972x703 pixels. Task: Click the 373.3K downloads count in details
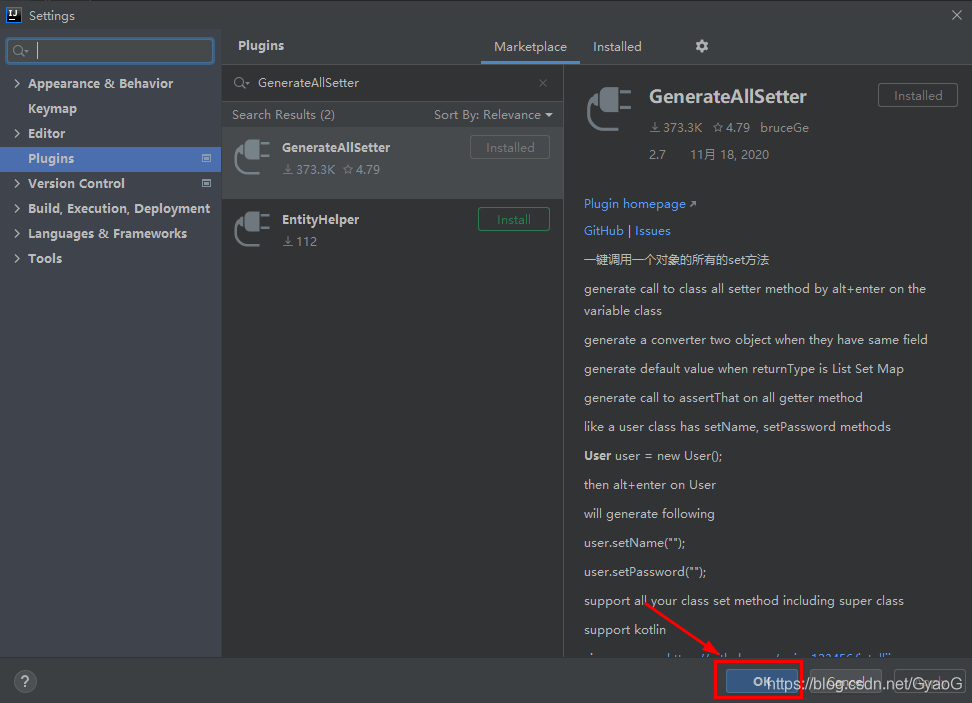click(676, 128)
